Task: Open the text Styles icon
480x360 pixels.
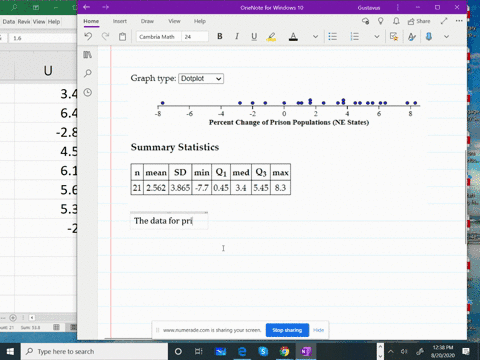Action: tap(412, 37)
